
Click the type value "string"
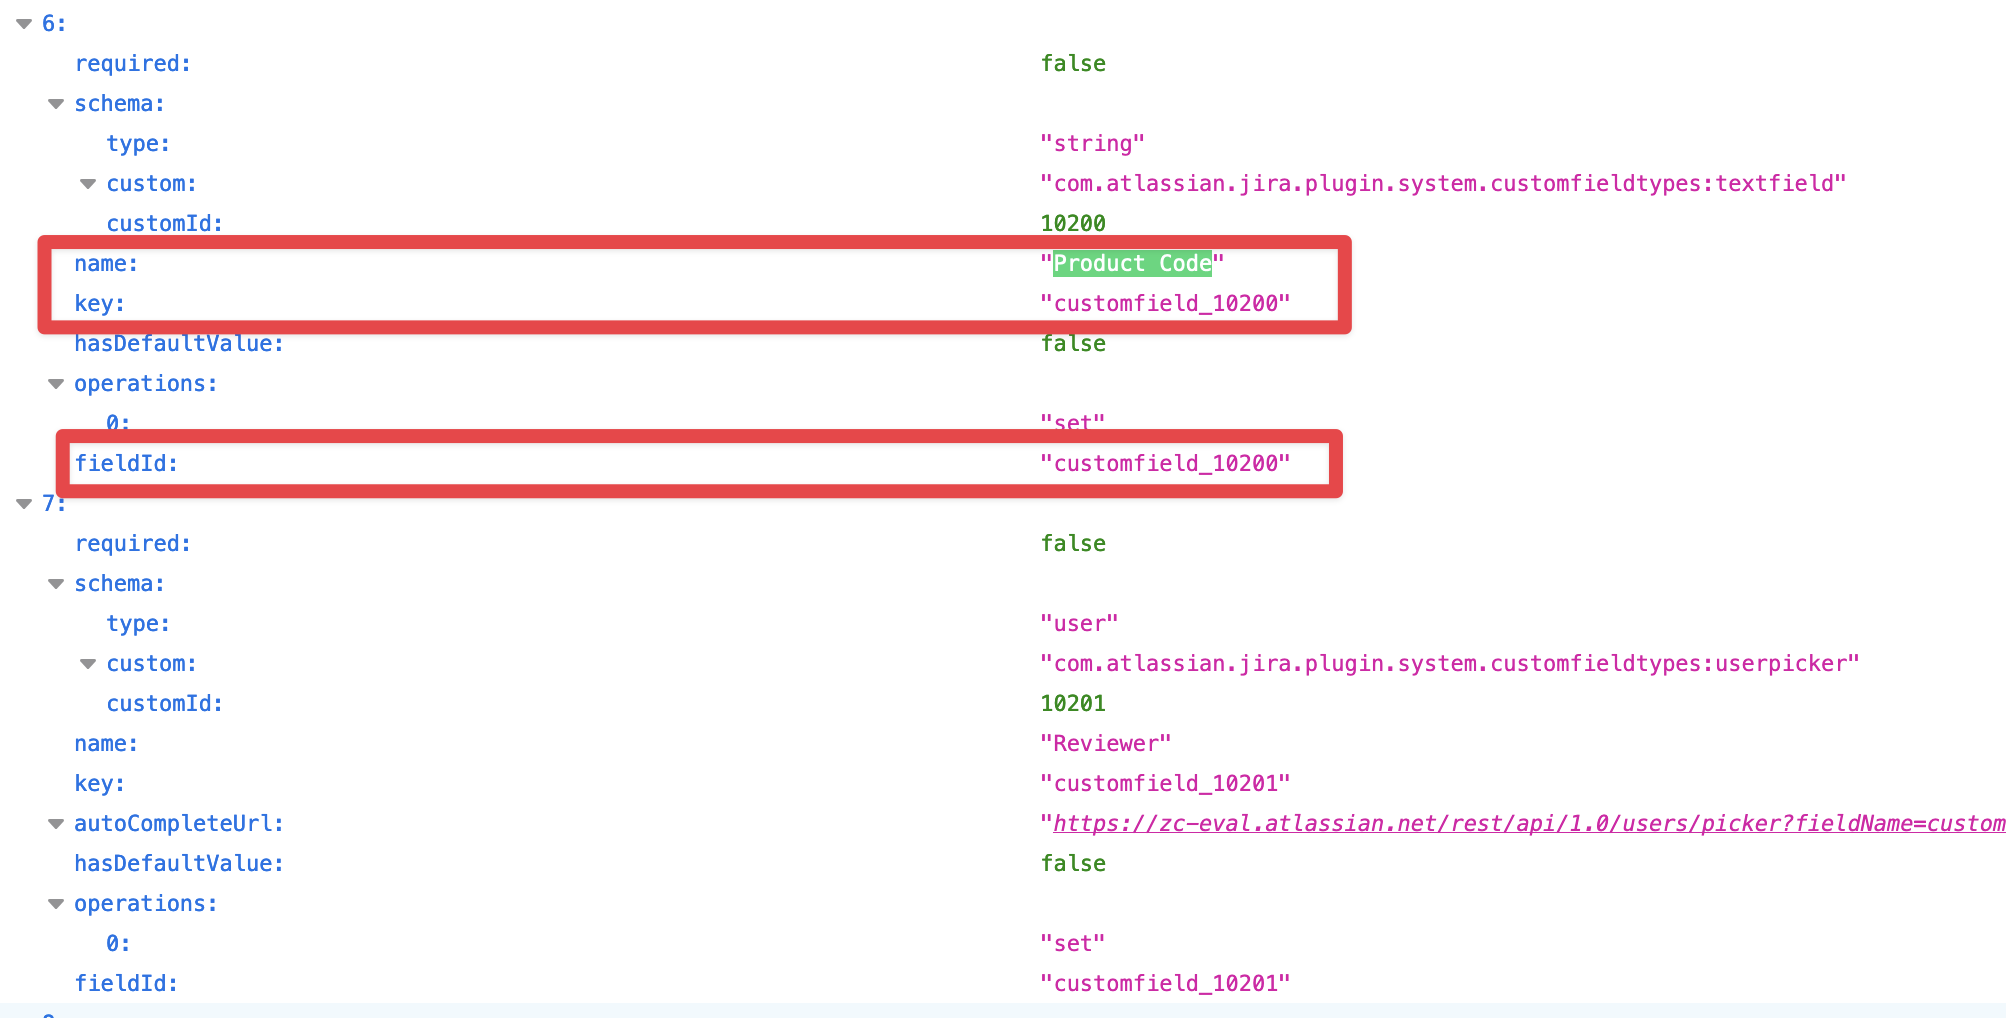point(1092,143)
